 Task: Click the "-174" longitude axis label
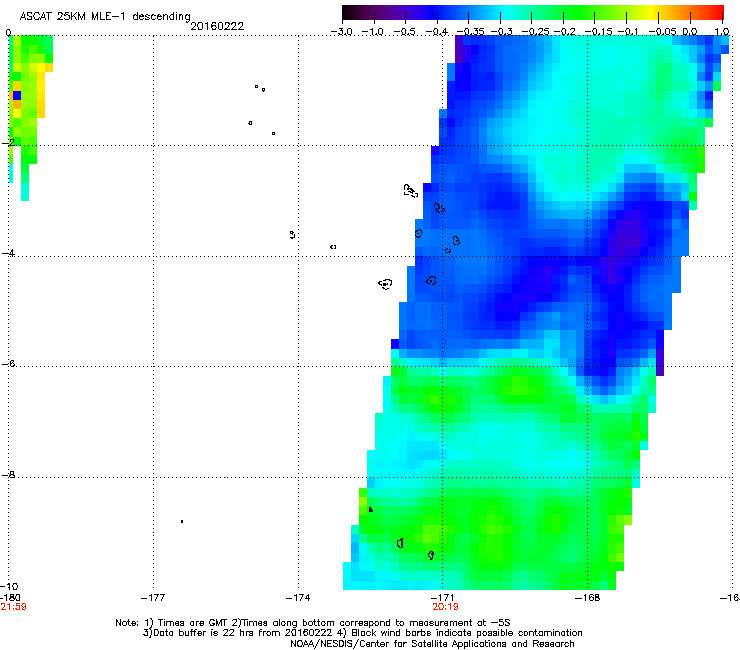(x=298, y=598)
